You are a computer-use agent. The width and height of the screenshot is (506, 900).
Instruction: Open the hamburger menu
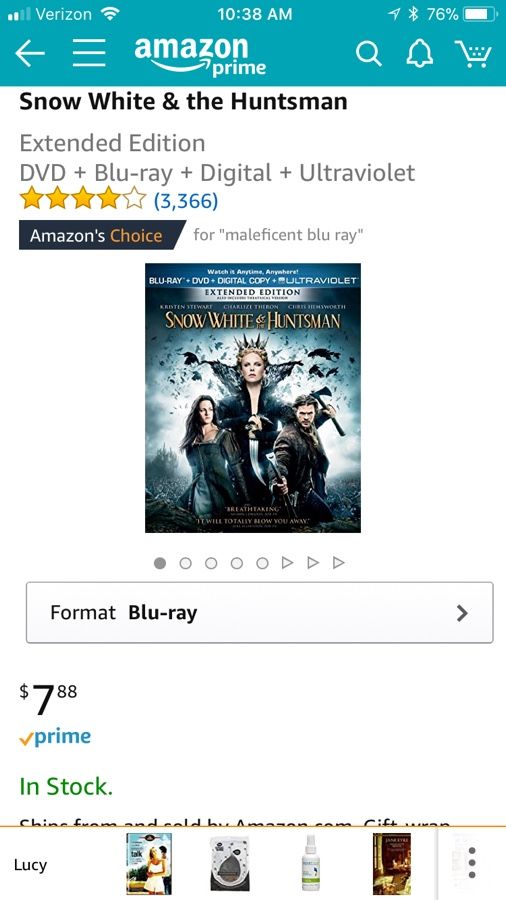tap(89, 54)
